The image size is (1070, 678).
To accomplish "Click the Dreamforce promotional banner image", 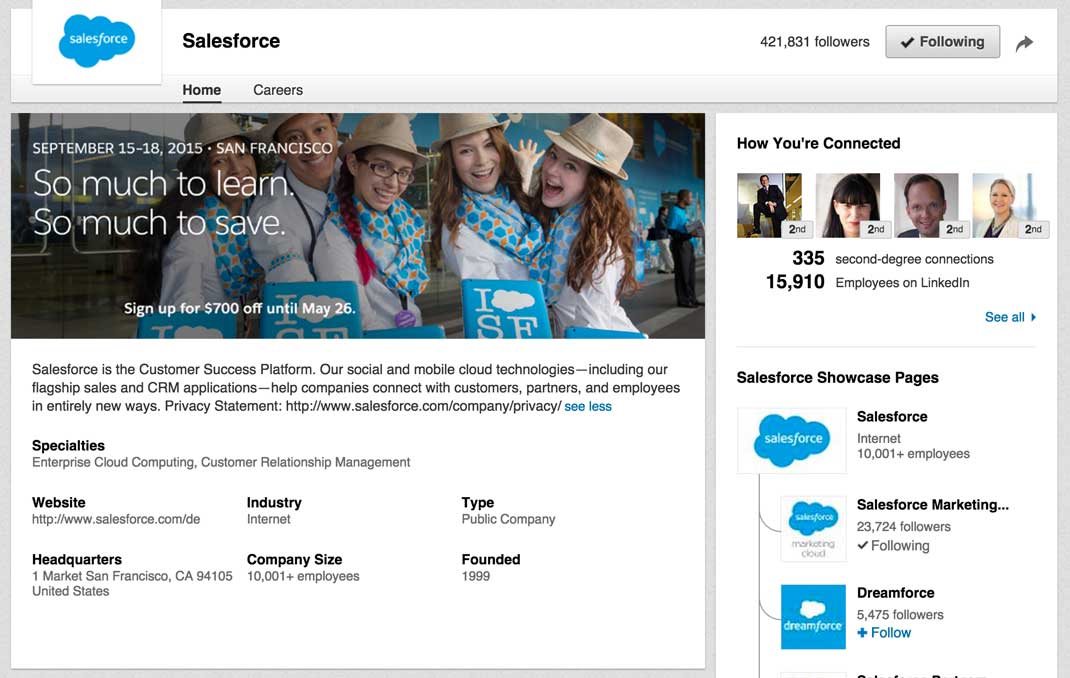I will point(358,226).
